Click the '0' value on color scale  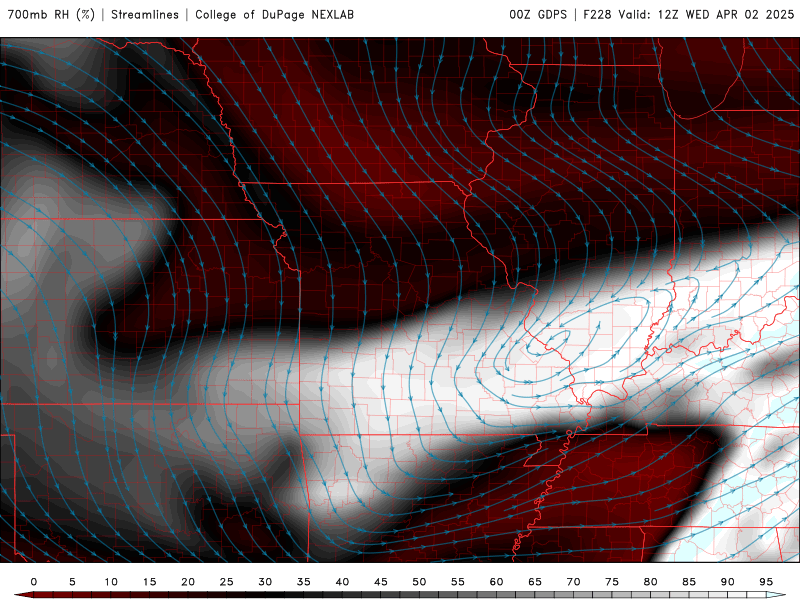point(34,582)
